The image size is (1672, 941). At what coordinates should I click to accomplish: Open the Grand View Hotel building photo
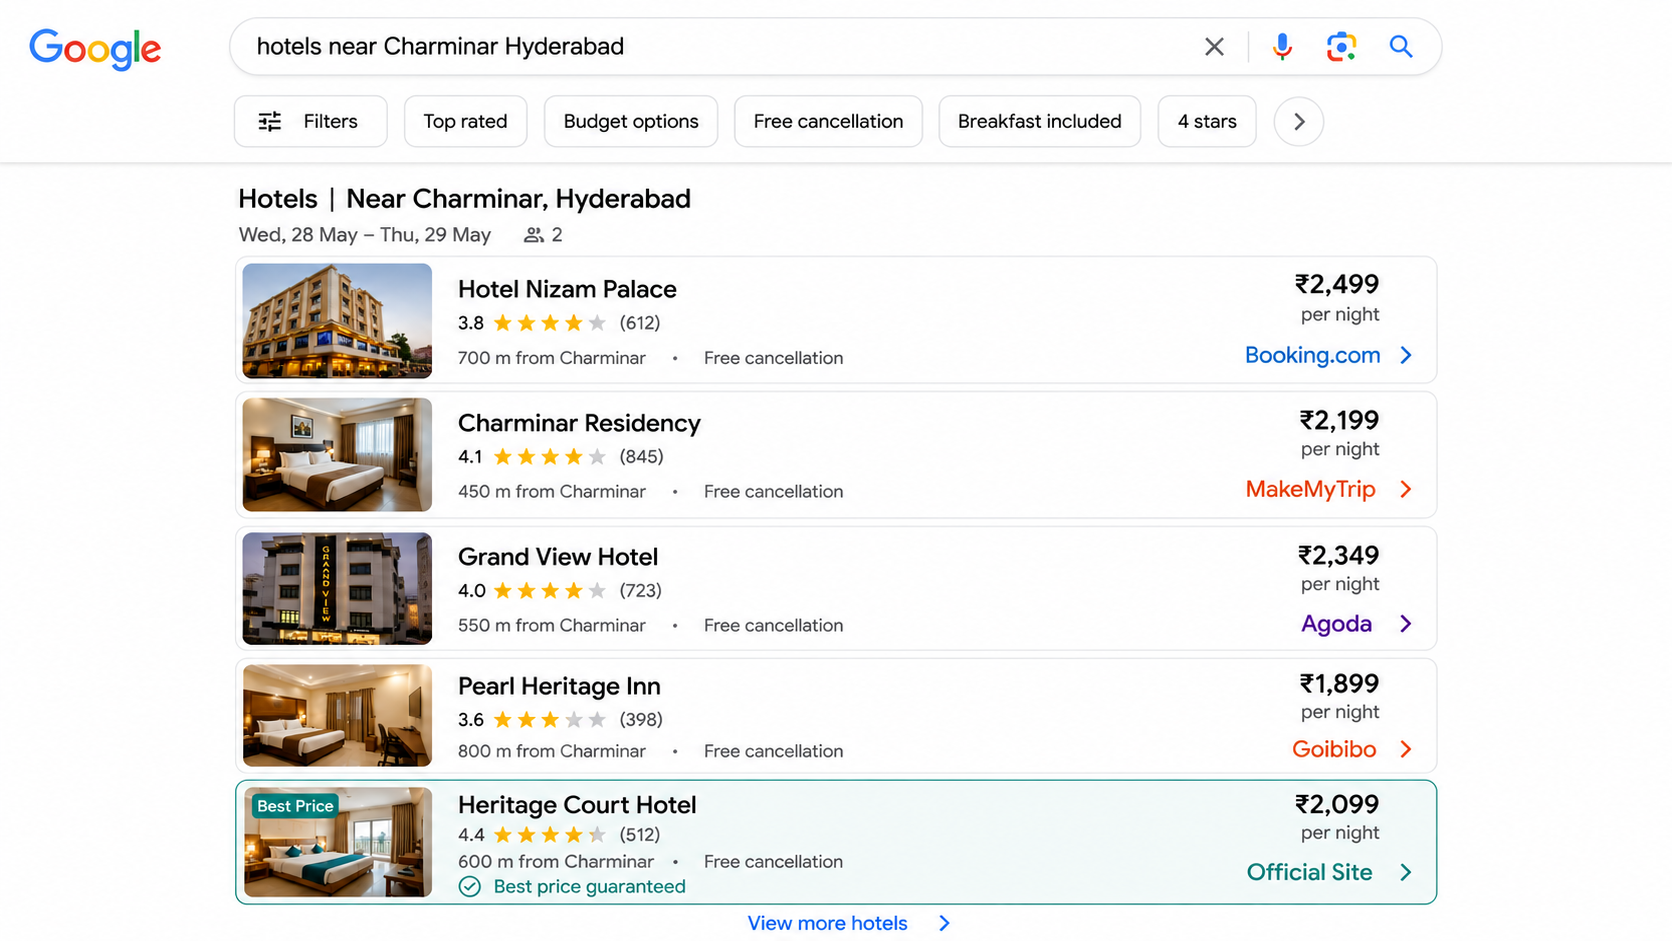click(x=337, y=588)
